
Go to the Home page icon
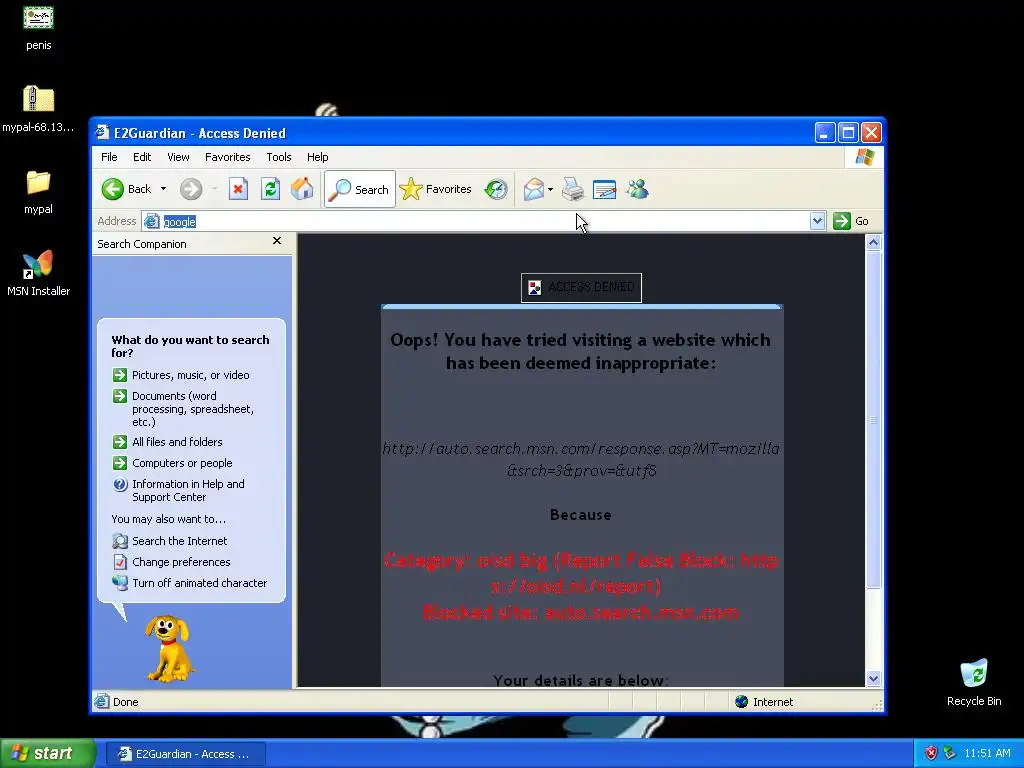pos(302,189)
